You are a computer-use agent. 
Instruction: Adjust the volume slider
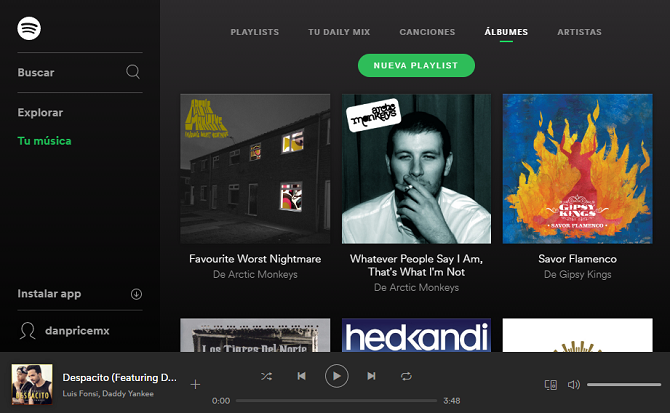[x=623, y=384]
